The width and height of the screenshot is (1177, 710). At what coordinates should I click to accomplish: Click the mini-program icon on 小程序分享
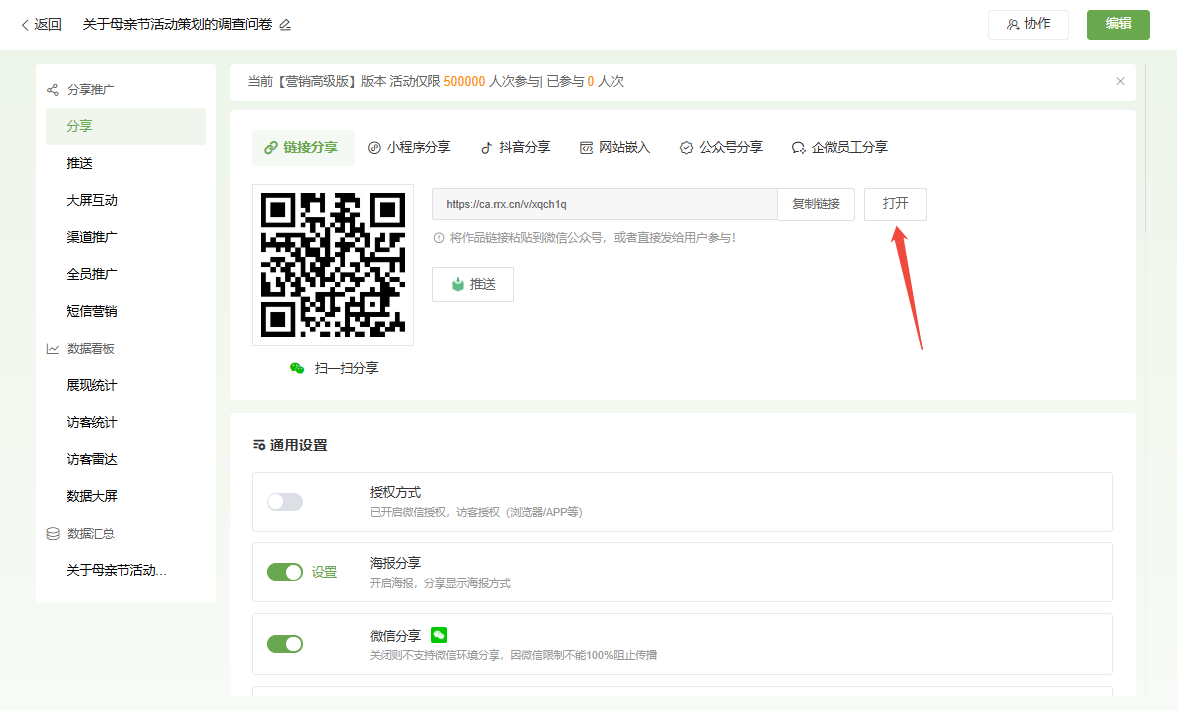click(x=374, y=148)
